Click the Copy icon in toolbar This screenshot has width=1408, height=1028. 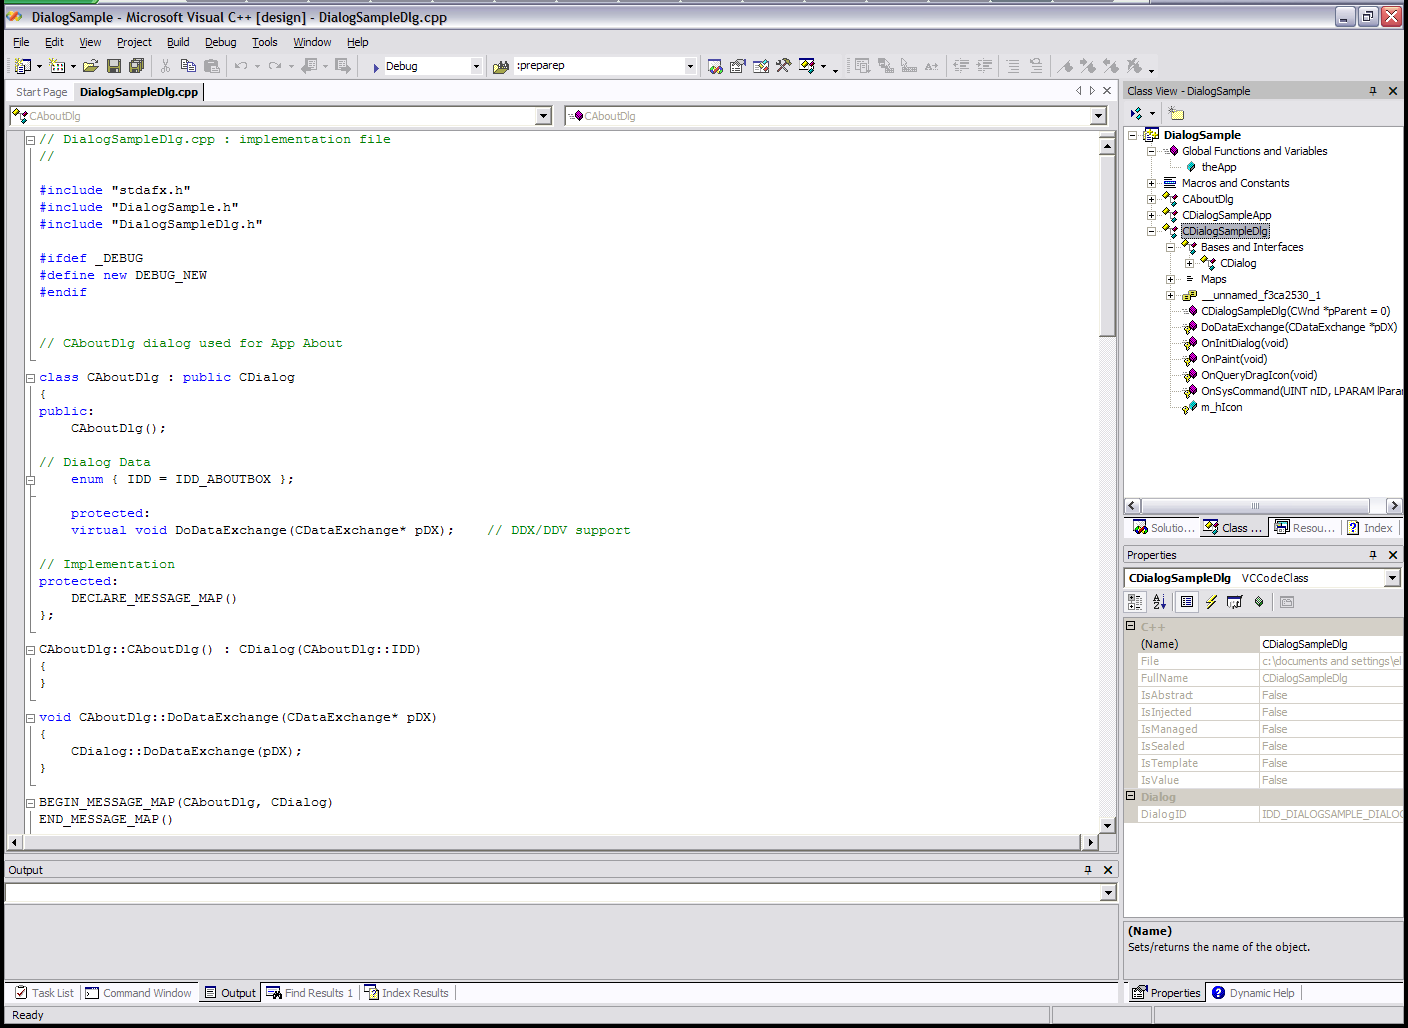pyautogui.click(x=188, y=66)
